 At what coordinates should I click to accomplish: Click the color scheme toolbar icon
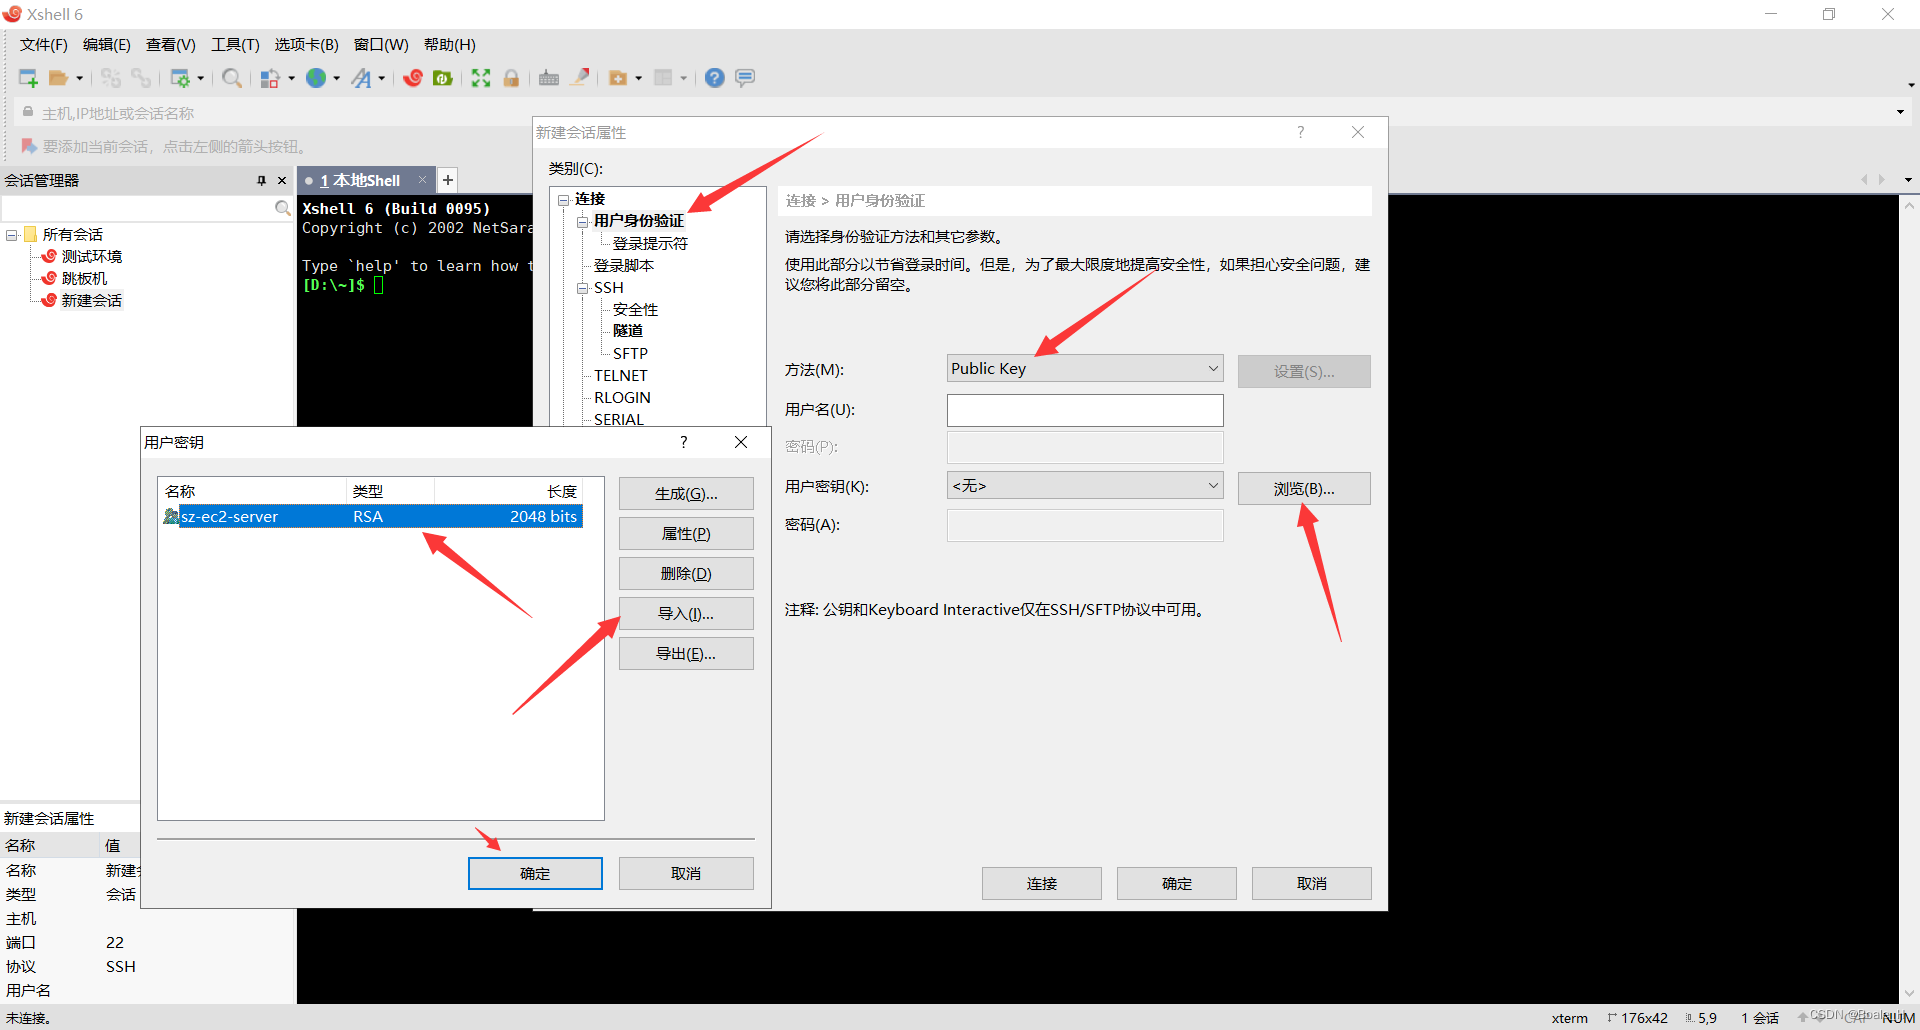click(x=270, y=78)
